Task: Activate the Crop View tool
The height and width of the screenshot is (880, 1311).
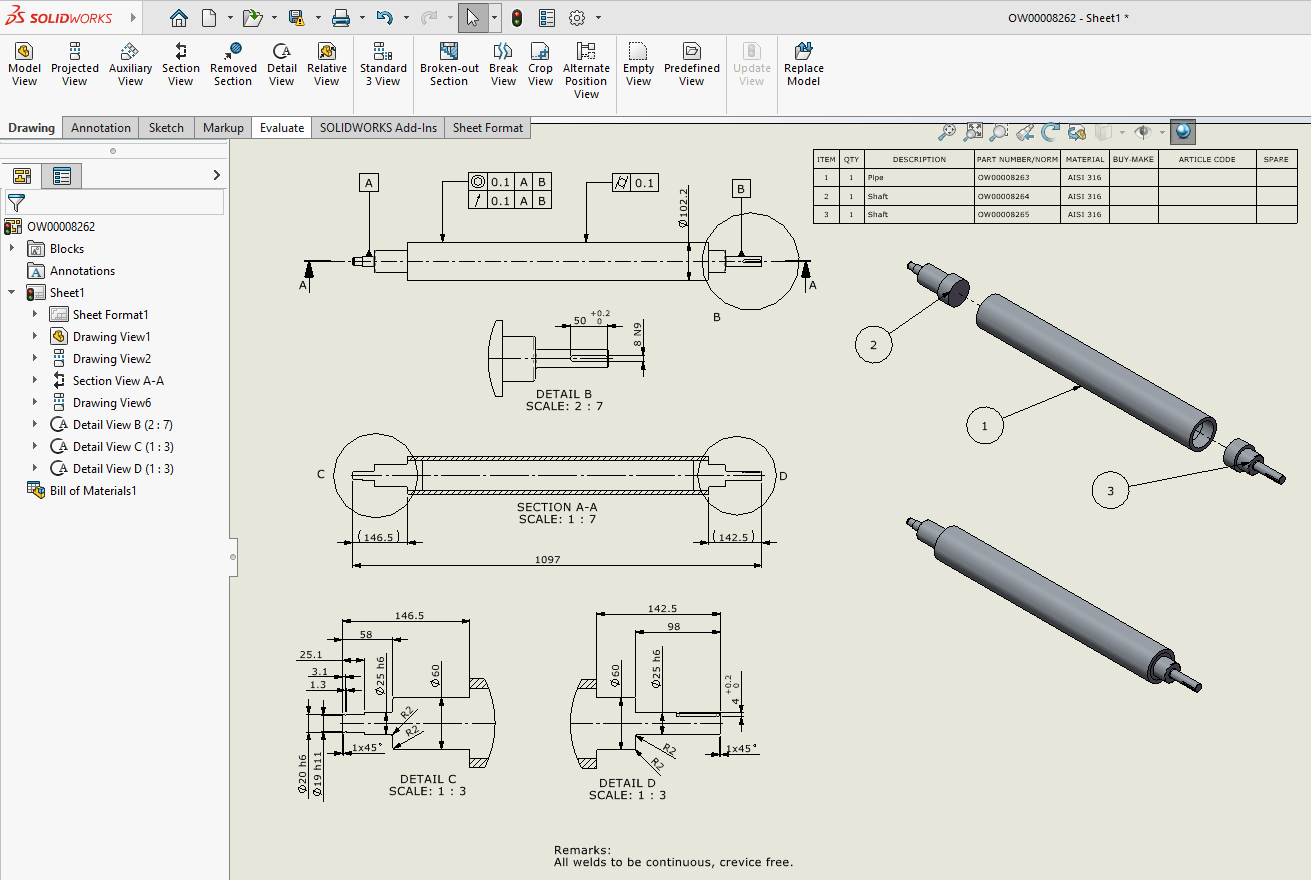Action: tap(540, 63)
